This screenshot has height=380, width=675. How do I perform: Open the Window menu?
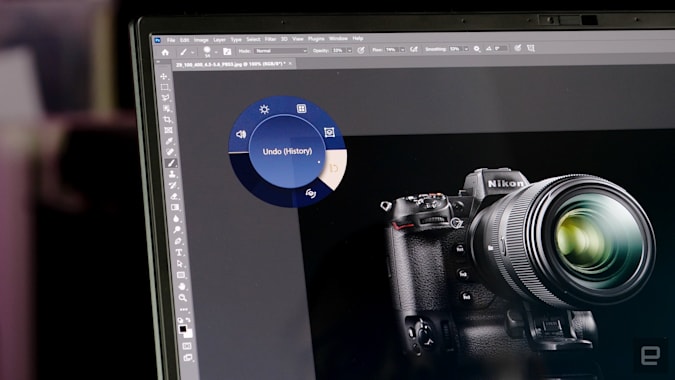click(338, 38)
